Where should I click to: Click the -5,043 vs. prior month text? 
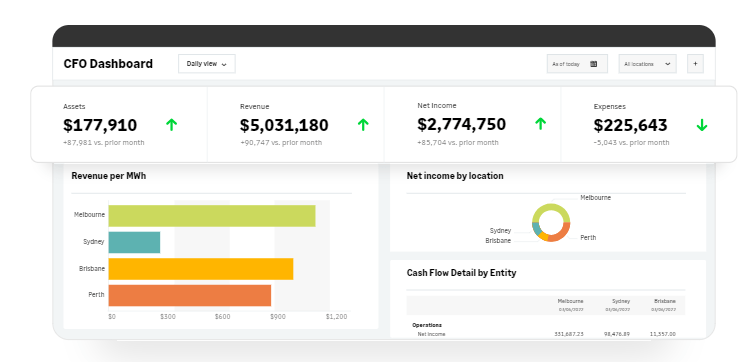tap(631, 142)
